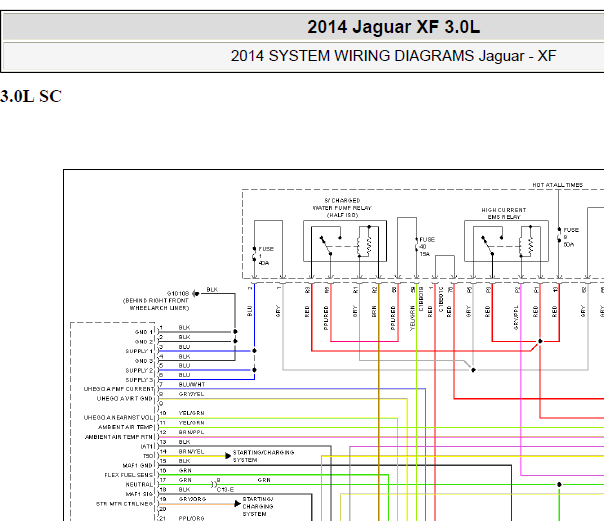Click the 'UHEGO A VIRT GND' pin label
This screenshot has width=604, height=521.
pyautogui.click(x=125, y=399)
